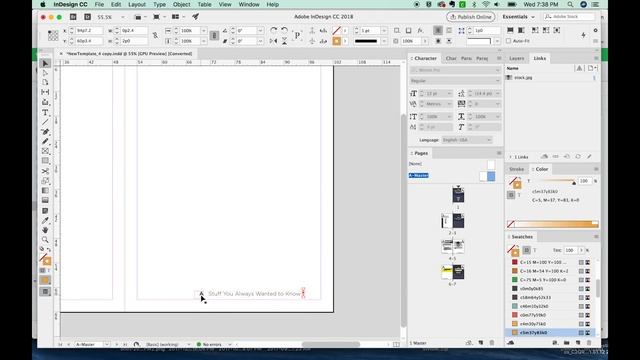Image resolution: width=640 pixels, height=360 pixels.
Task: Click the Delete Swatch trash icon
Action: pyautogui.click(x=589, y=343)
